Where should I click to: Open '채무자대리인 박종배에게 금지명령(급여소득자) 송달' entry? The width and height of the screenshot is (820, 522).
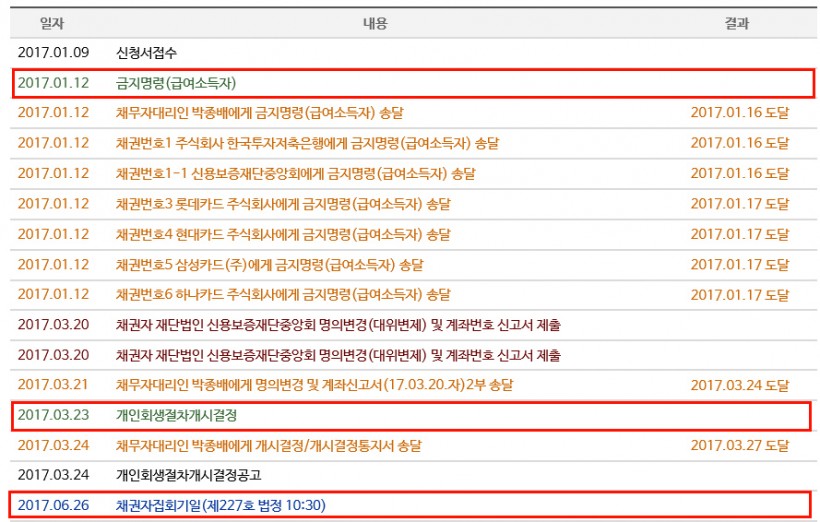click(x=259, y=113)
